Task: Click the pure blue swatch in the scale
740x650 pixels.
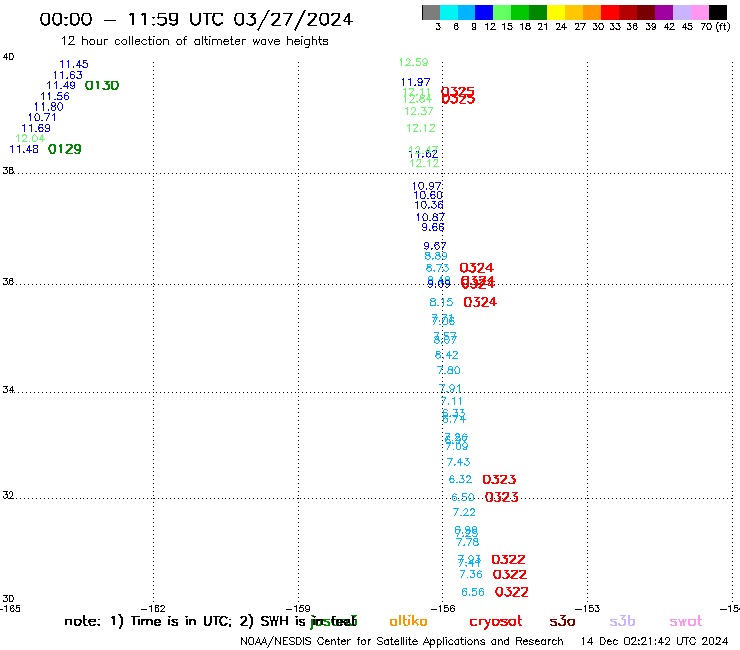Action: (484, 12)
